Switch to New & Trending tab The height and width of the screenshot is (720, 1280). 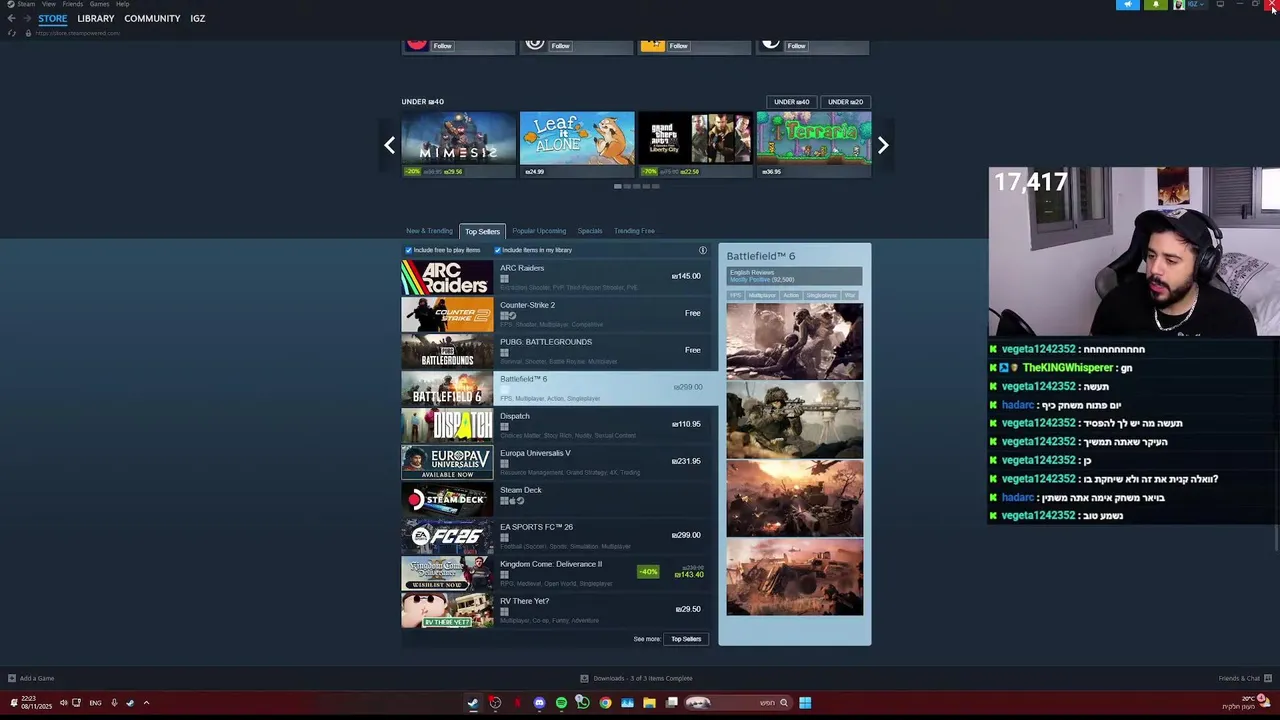tap(429, 231)
